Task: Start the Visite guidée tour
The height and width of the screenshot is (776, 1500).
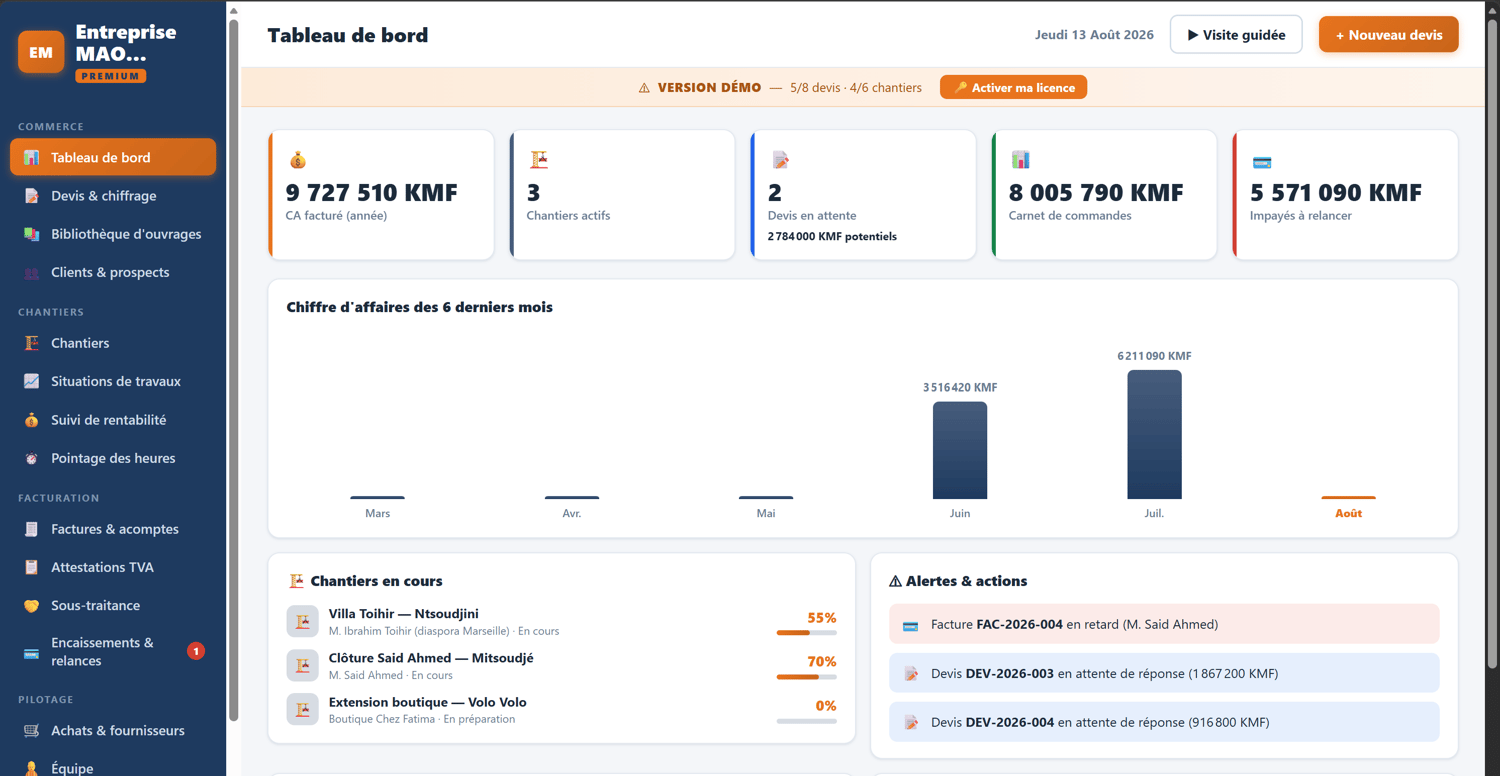Action: click(x=1236, y=35)
